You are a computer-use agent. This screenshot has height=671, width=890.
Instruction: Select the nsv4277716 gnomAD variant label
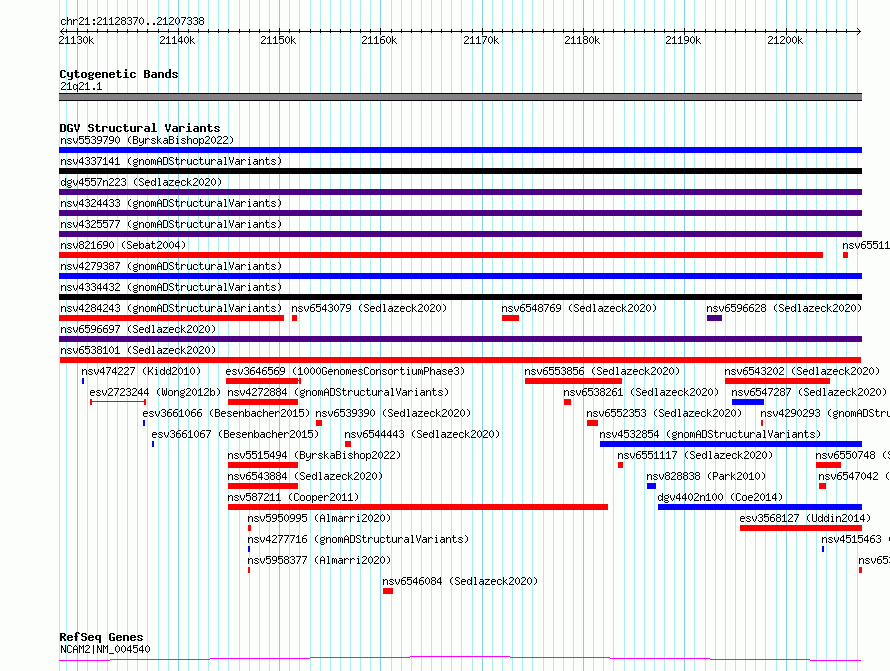point(358,539)
